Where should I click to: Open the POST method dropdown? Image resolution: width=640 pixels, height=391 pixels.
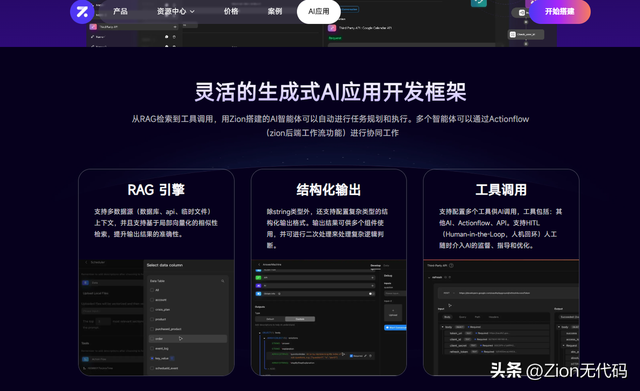pos(448,293)
